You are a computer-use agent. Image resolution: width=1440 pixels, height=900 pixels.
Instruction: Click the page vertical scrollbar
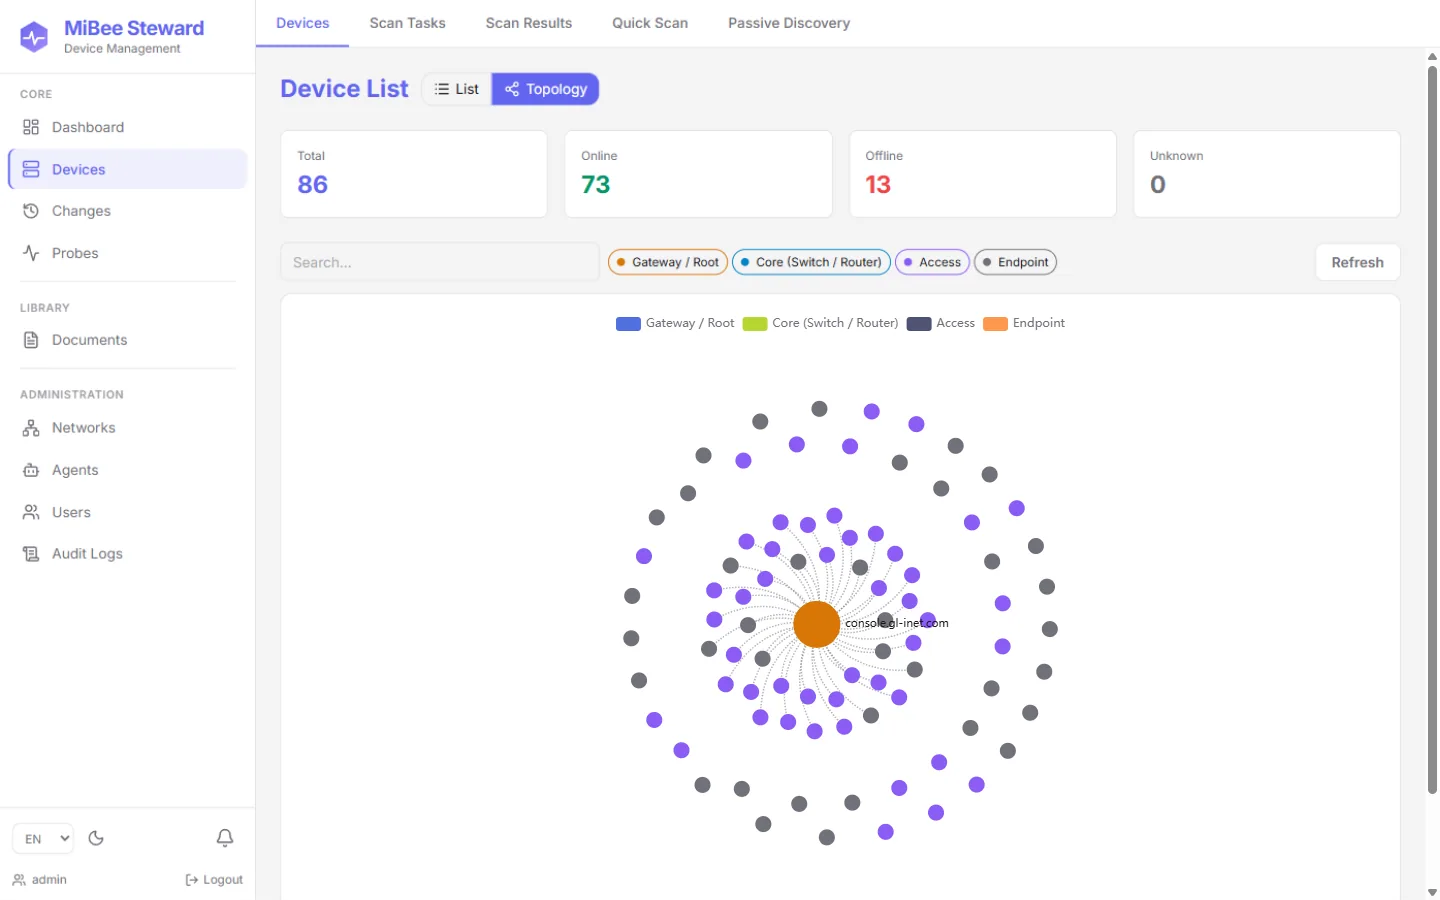(1432, 430)
